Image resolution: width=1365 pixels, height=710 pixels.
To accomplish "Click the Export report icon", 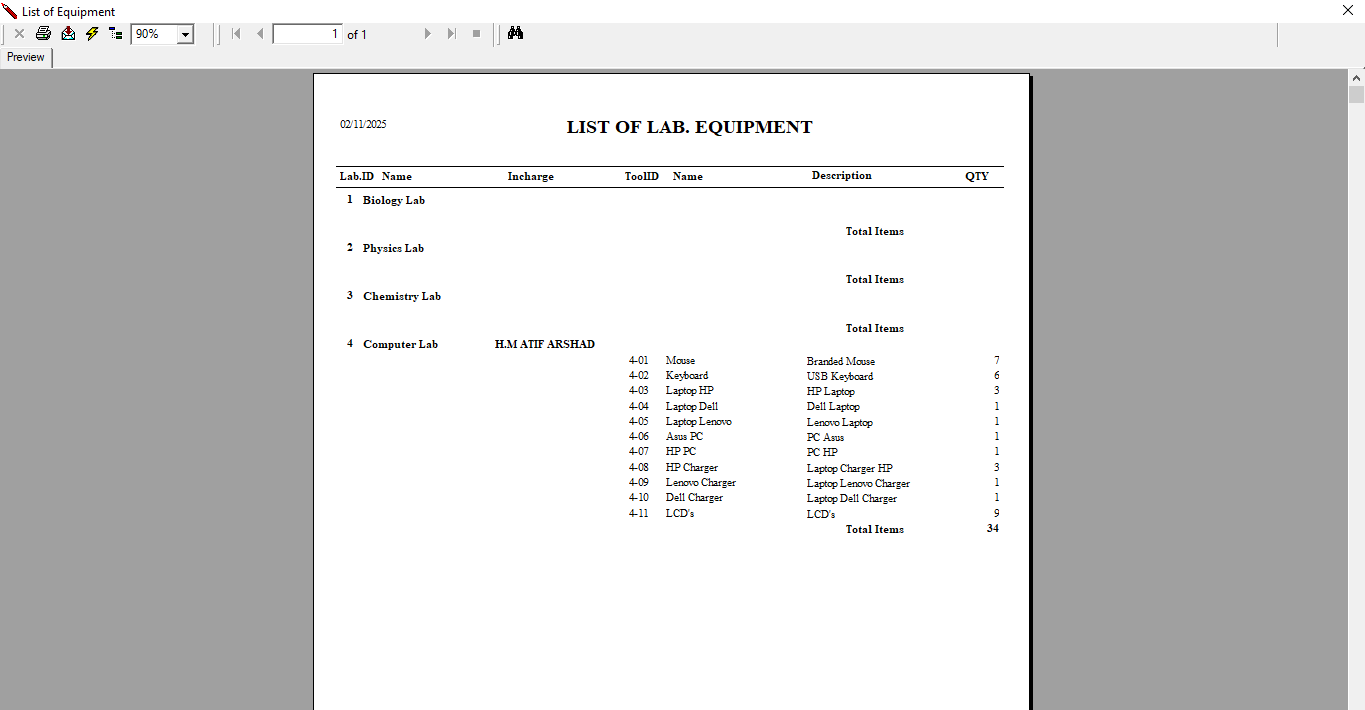I will click(x=68, y=34).
